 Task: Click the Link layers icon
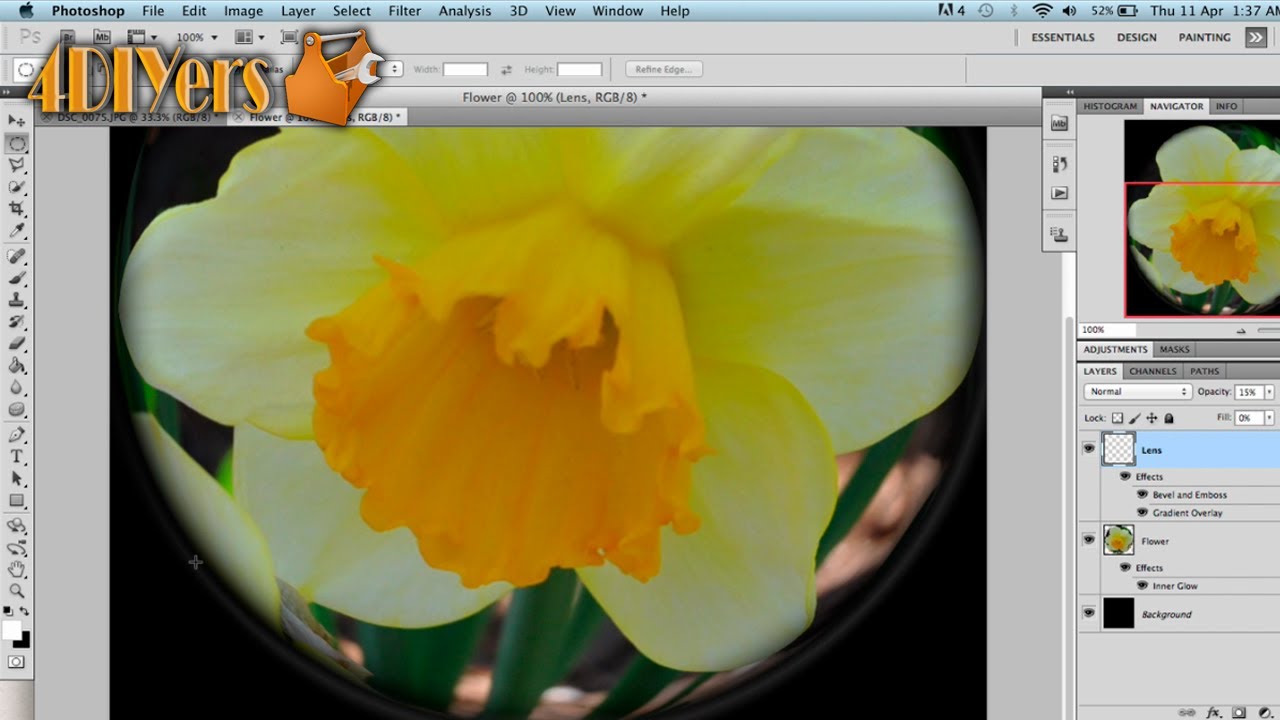tap(1189, 713)
